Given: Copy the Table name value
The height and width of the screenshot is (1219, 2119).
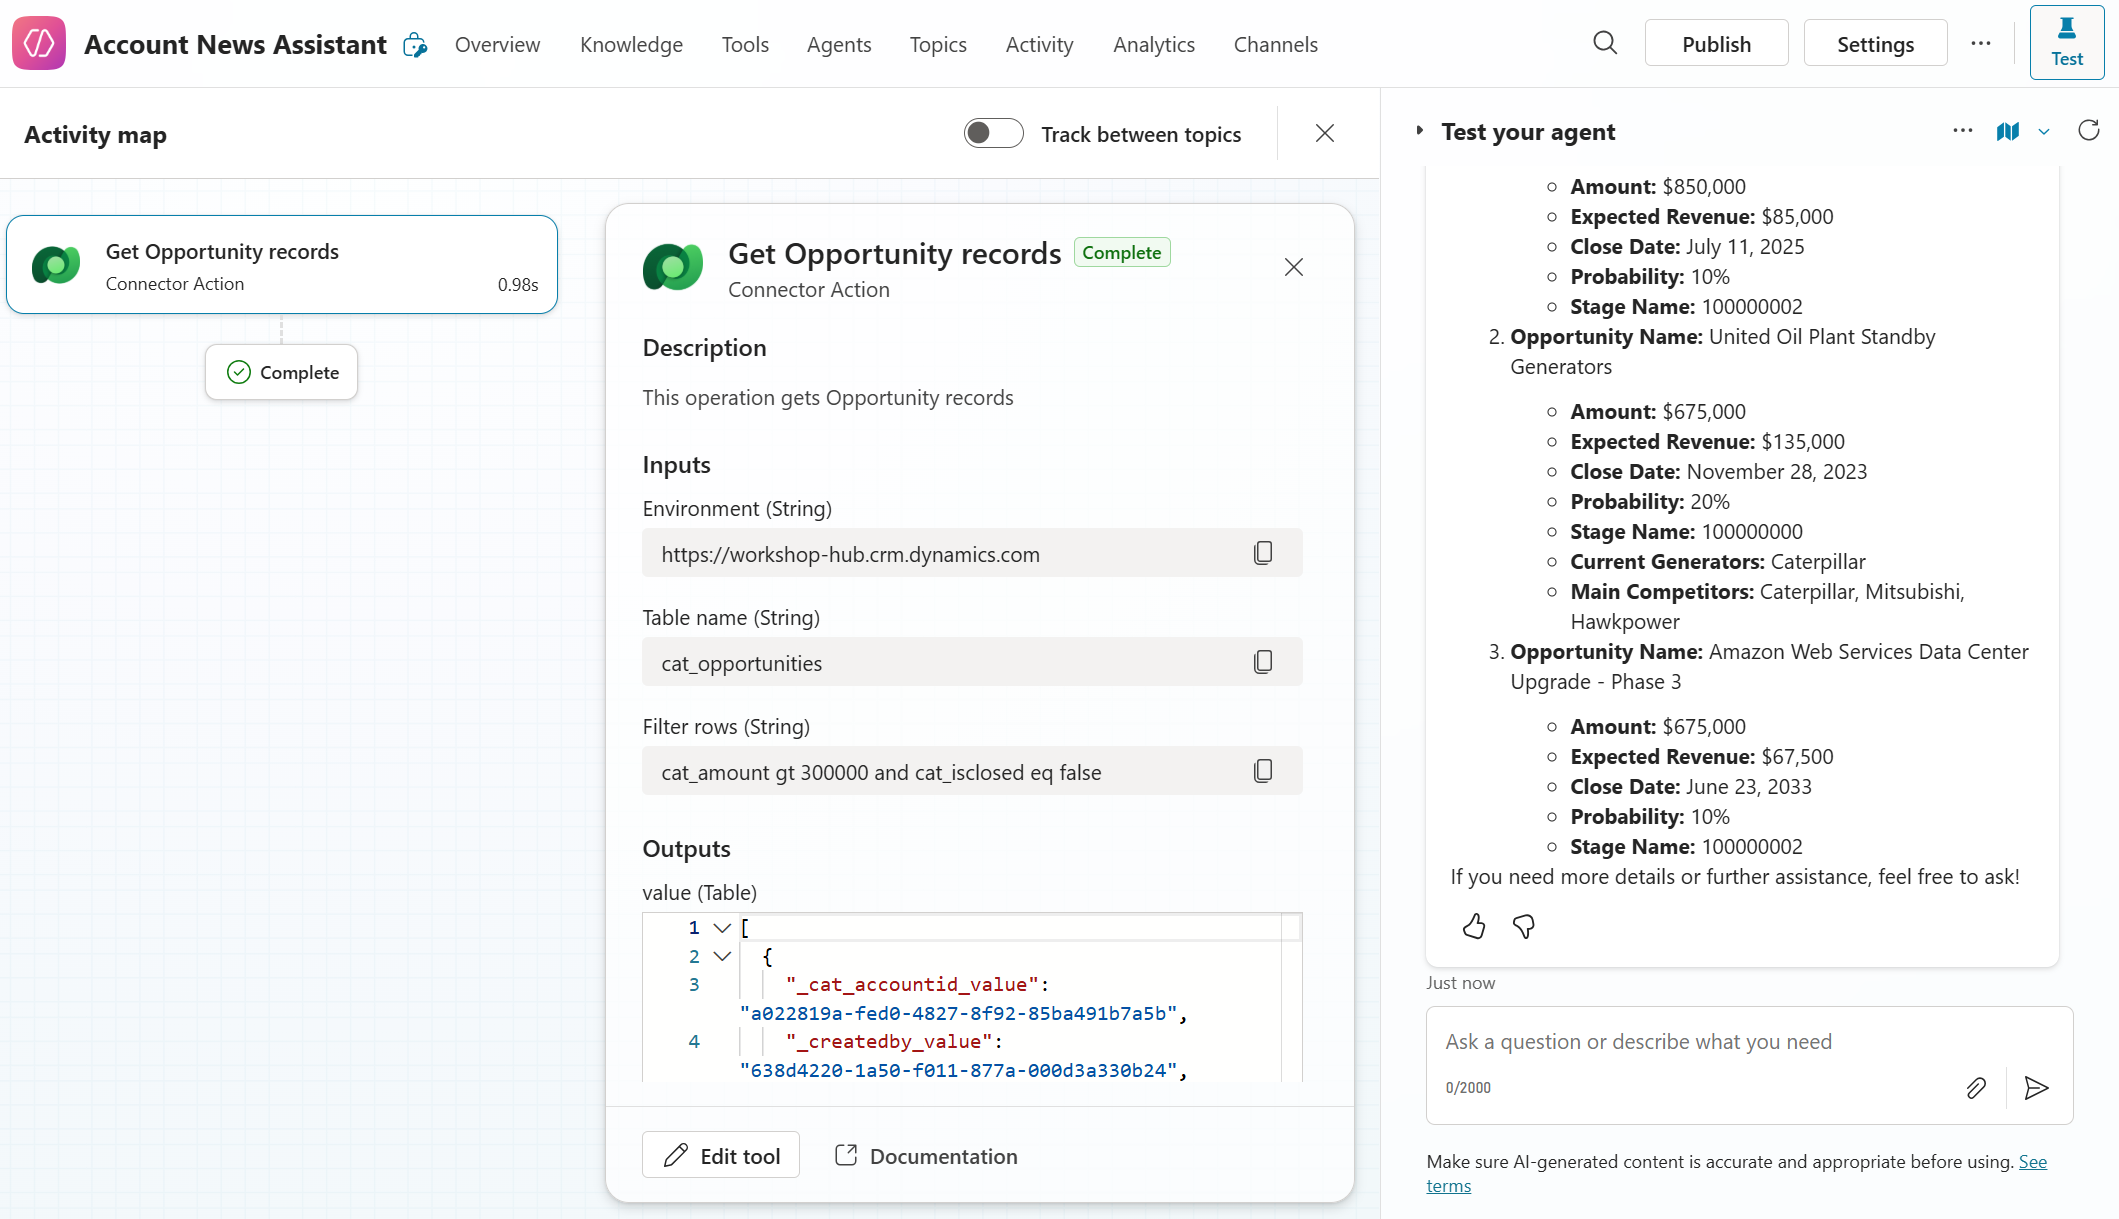Looking at the screenshot, I should [x=1263, y=662].
